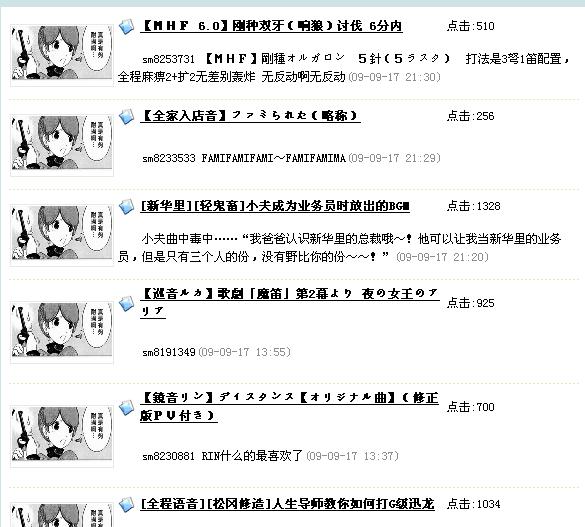Open the 【全家入店音】 title link
The height and width of the screenshot is (527, 585).
(x=250, y=116)
